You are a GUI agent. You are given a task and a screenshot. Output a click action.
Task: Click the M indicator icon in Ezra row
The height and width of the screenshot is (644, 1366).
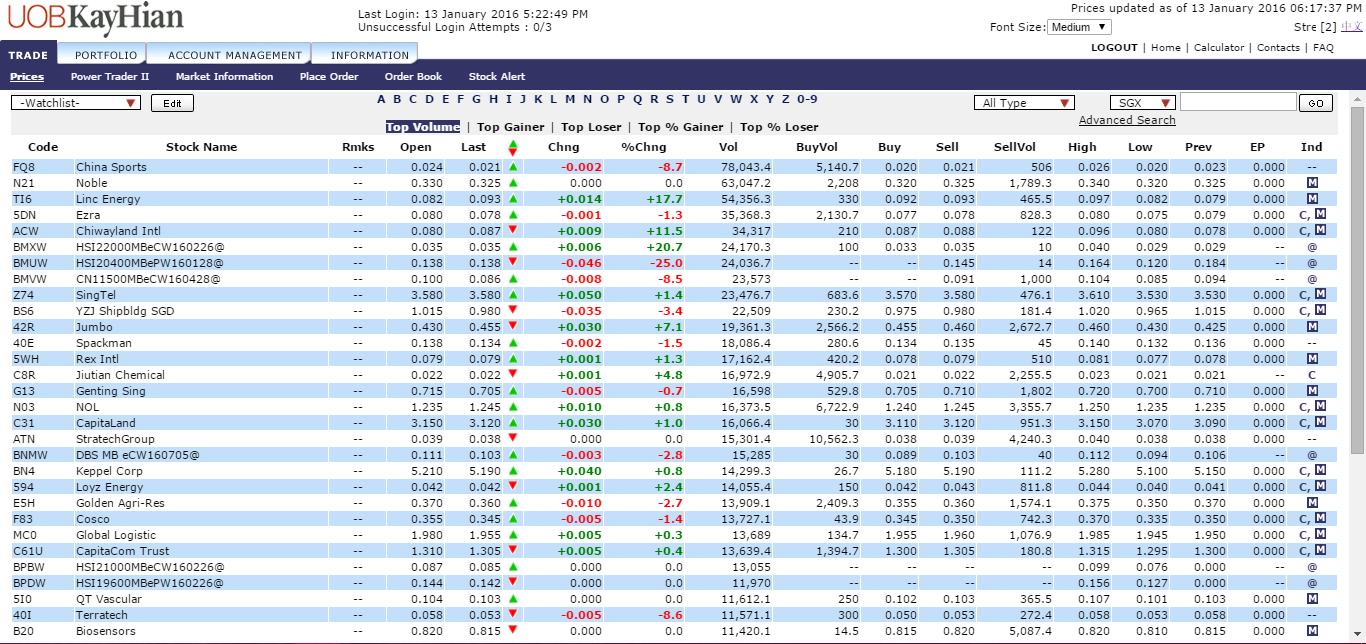tap(1320, 215)
